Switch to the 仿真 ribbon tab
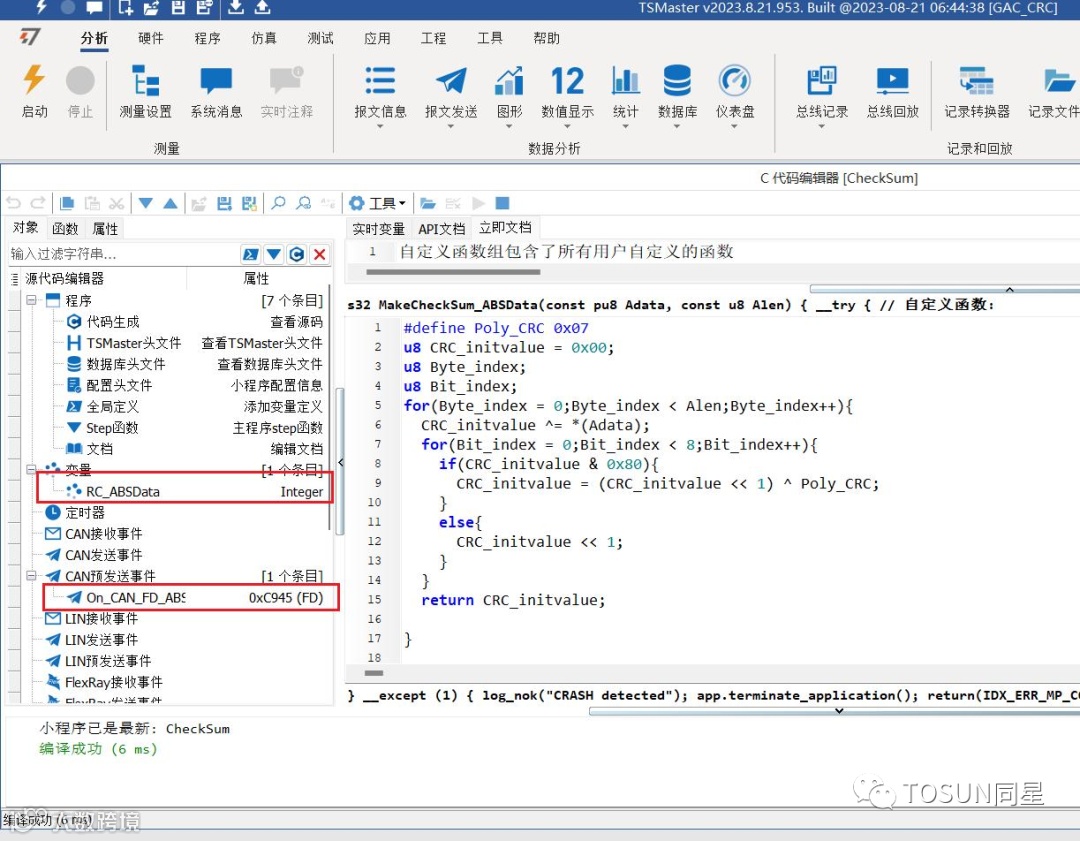The height and width of the screenshot is (841, 1080). tap(264, 38)
